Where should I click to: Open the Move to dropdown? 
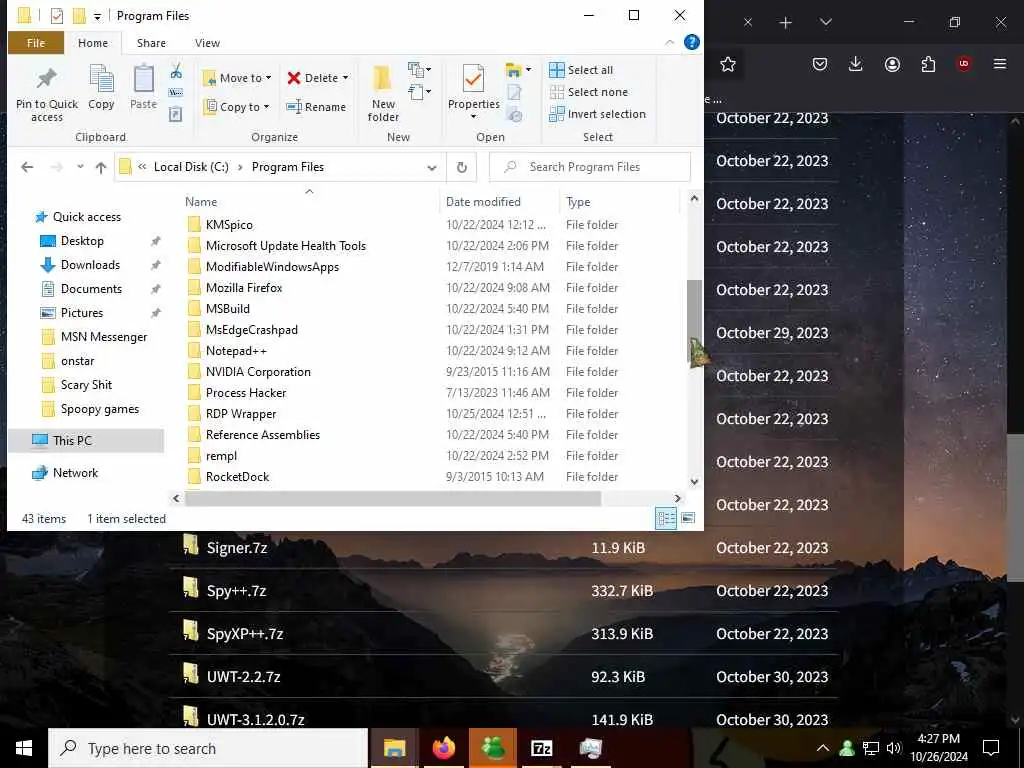pos(237,78)
